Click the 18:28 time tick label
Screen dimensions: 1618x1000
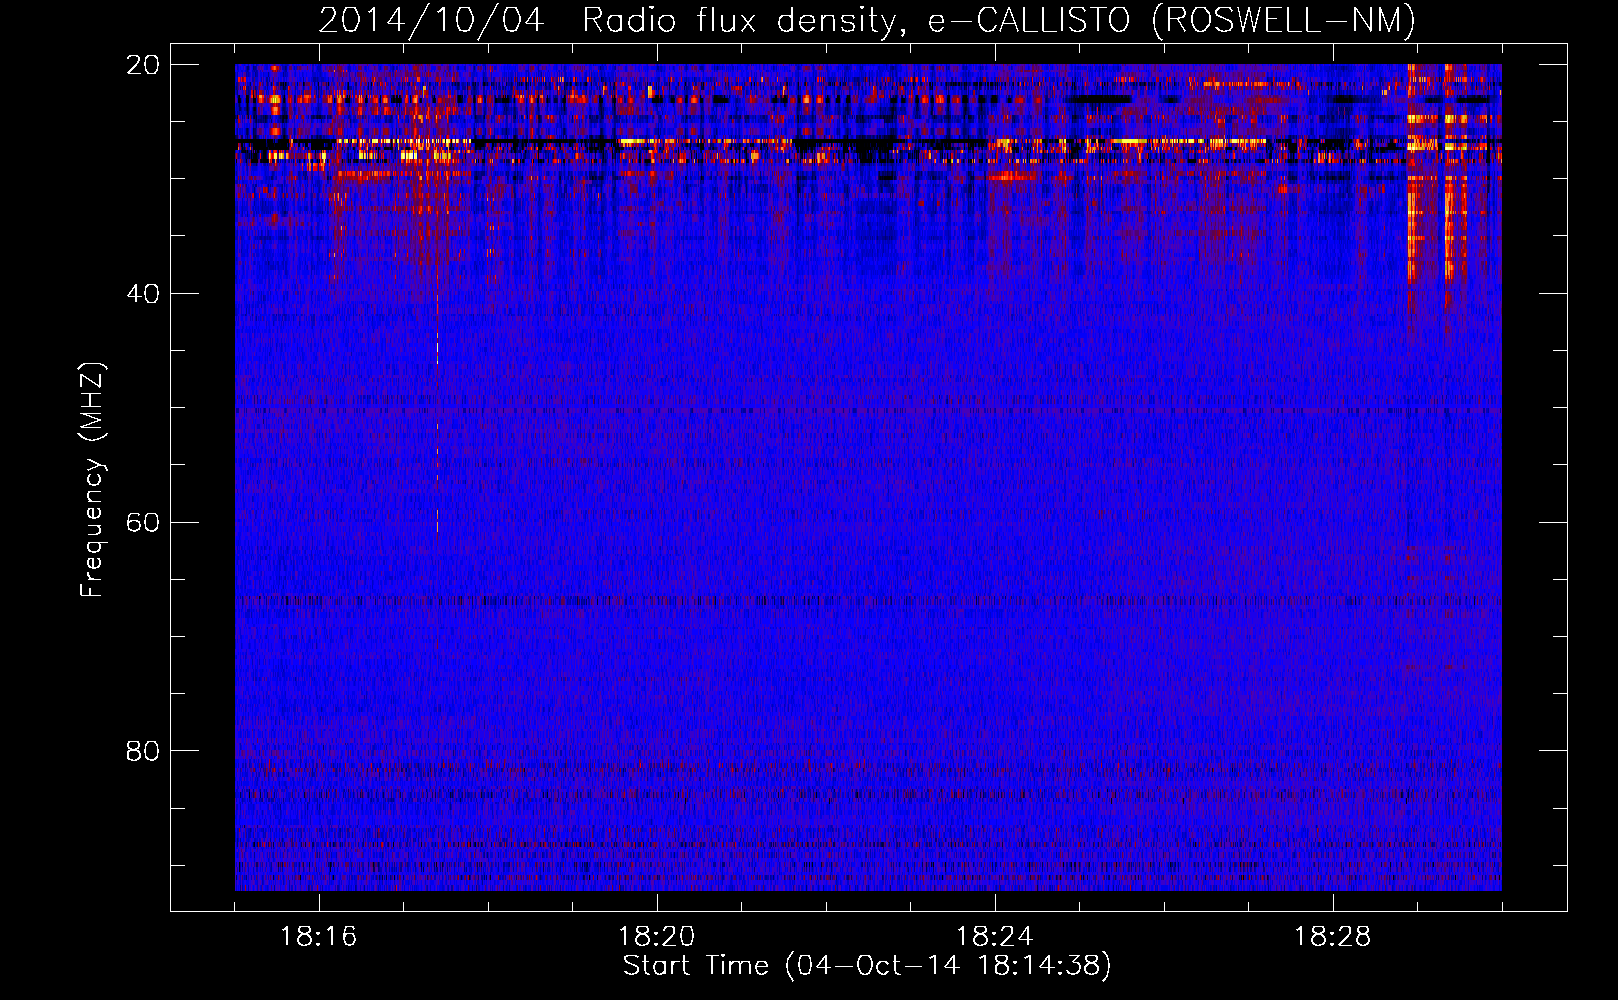coord(1333,937)
